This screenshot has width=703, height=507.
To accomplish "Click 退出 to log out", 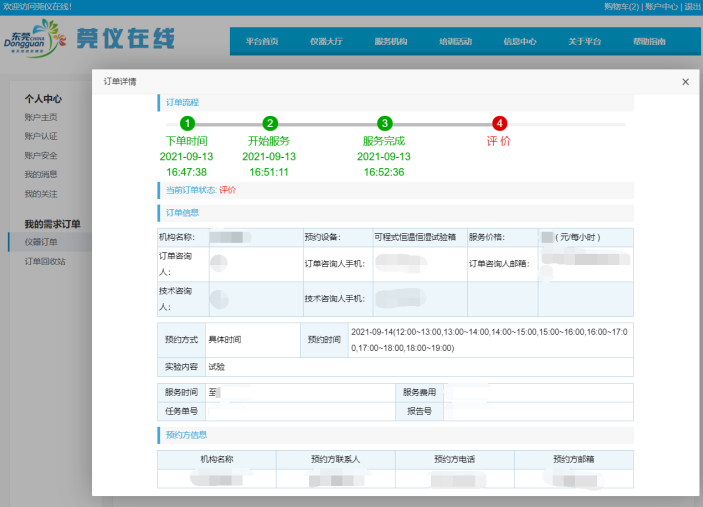I will (692, 7).
